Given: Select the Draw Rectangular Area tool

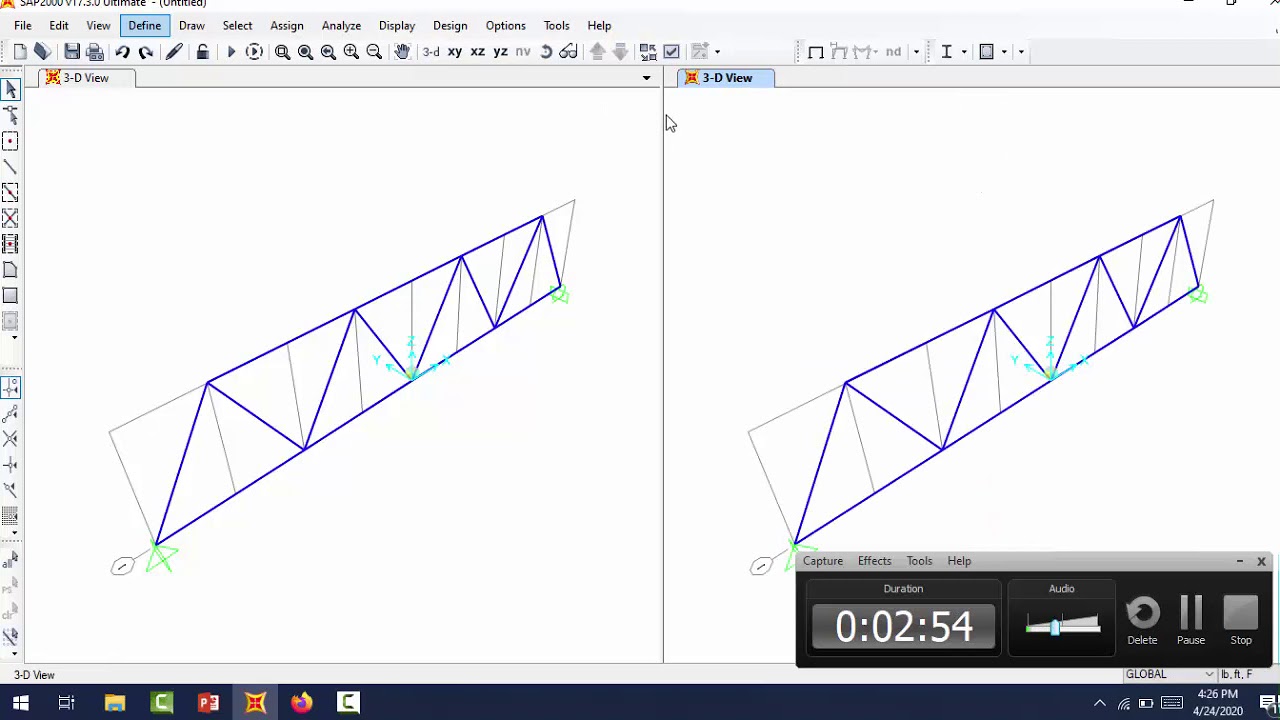Looking at the screenshot, I should tap(10, 296).
